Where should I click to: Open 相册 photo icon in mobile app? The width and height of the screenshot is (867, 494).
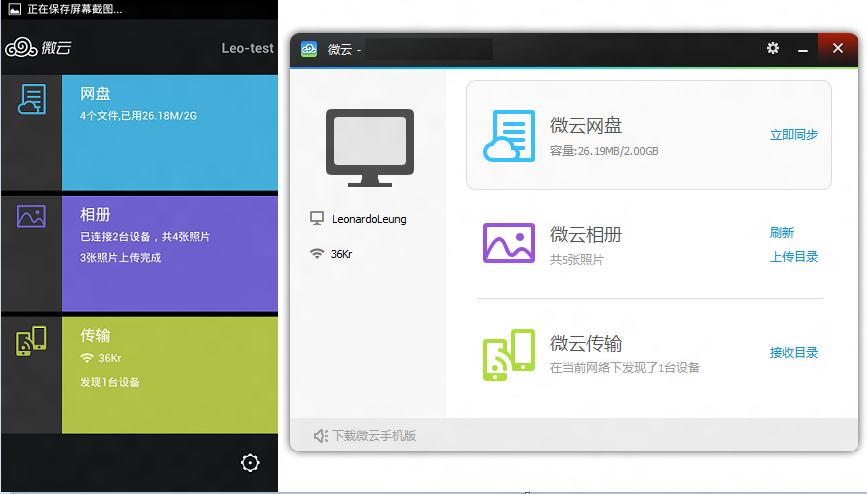31,216
